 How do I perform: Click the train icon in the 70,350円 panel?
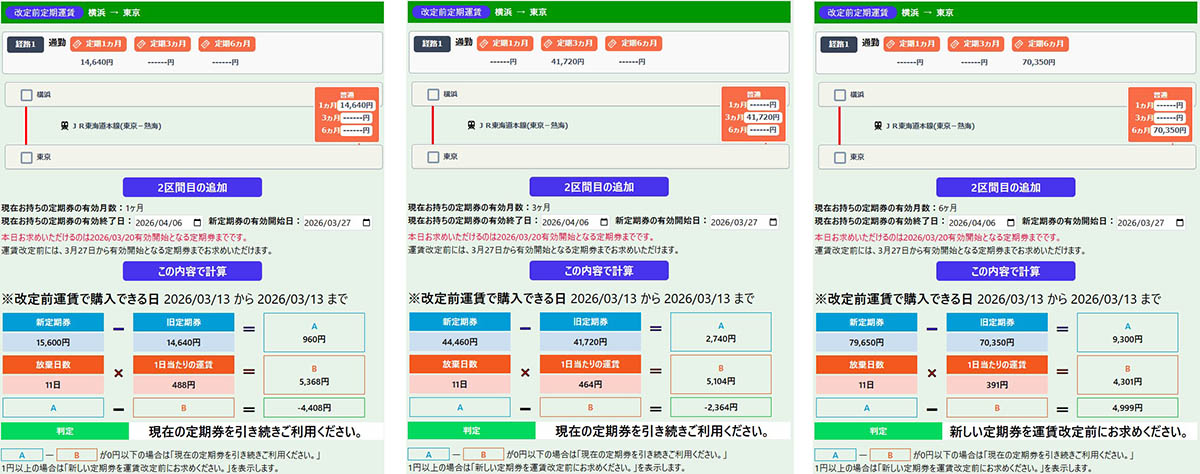[x=878, y=125]
